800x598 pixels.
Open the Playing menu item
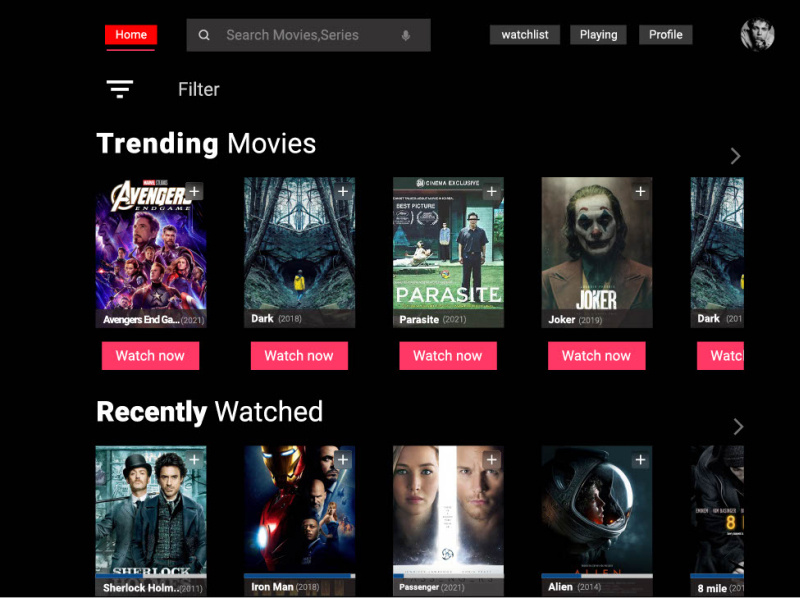(x=598, y=35)
